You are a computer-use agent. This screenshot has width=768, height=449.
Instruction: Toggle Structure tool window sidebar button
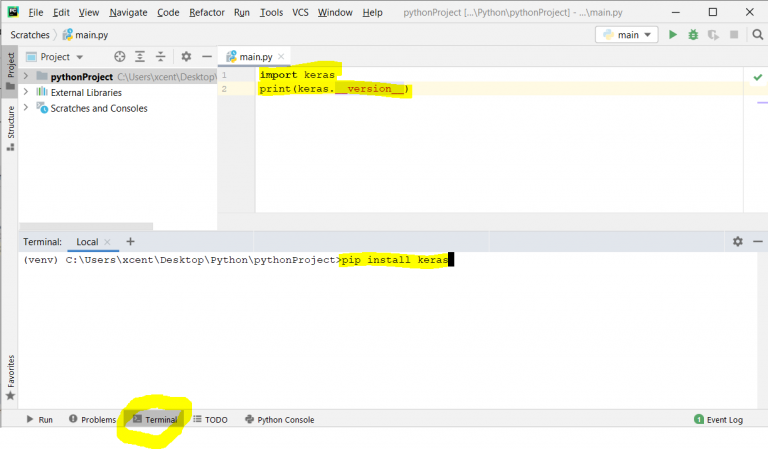pyautogui.click(x=10, y=128)
